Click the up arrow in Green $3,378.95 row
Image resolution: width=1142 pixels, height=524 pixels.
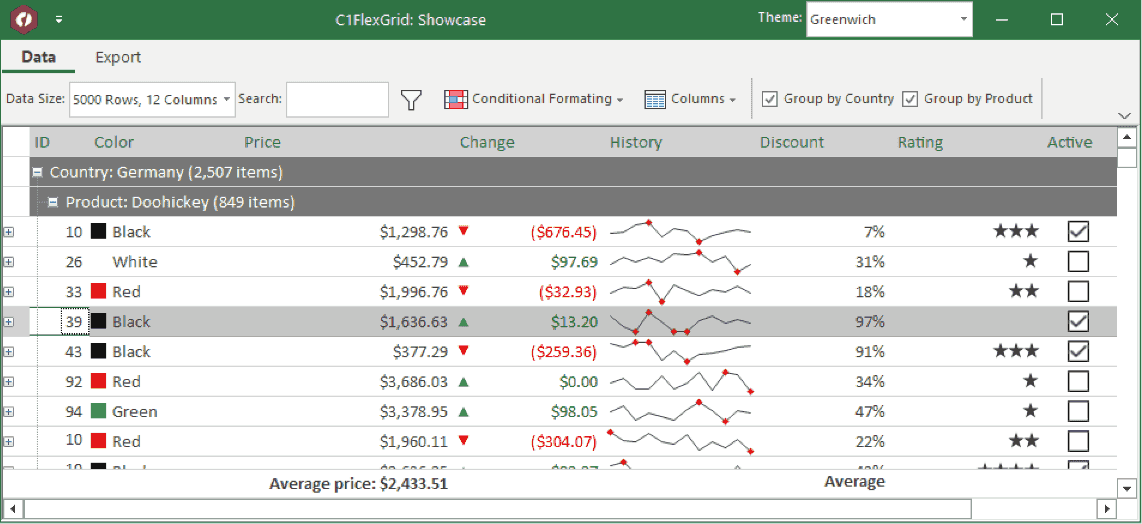pos(463,412)
